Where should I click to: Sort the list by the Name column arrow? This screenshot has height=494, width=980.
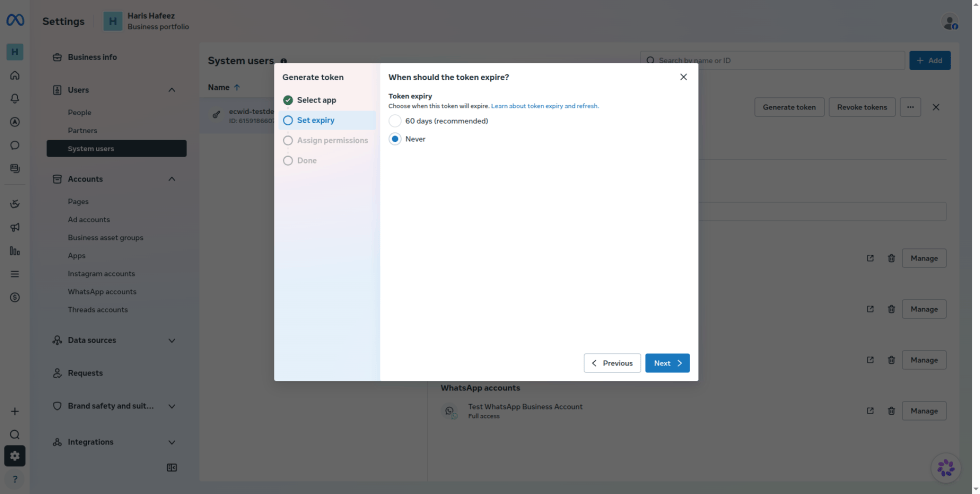click(x=237, y=88)
